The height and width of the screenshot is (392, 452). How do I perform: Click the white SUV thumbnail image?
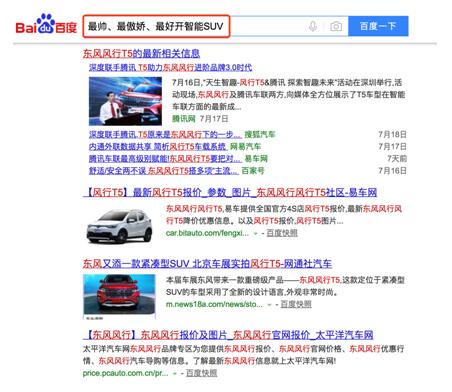pos(119,225)
